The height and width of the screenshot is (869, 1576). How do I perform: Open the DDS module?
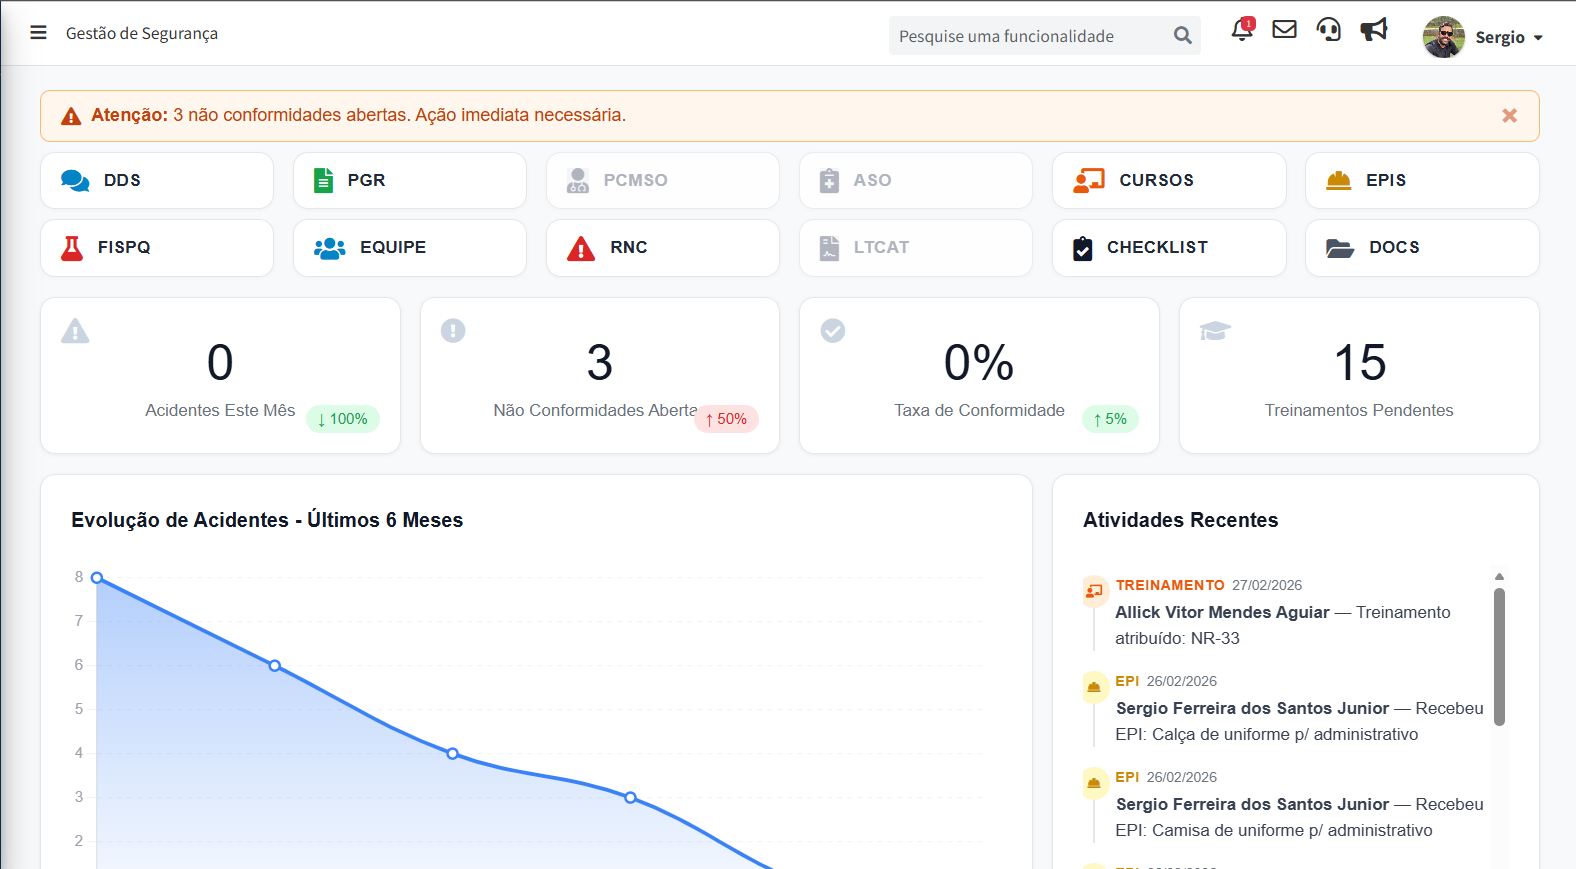pyautogui.click(x=157, y=180)
